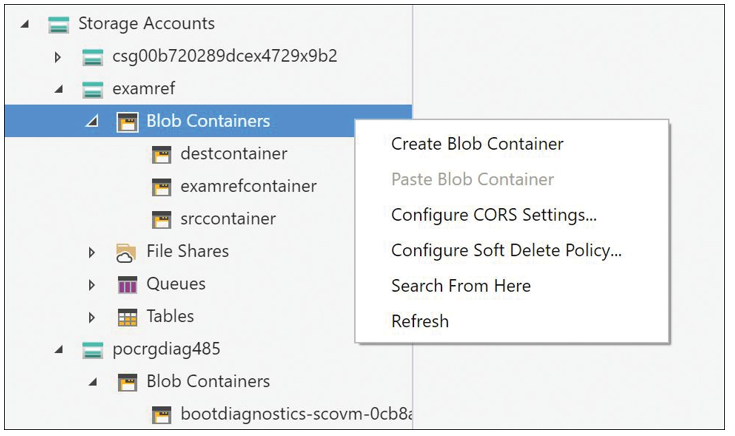The height and width of the screenshot is (436, 735).
Task: Click the Storage Accounts root icon
Action: click(x=59, y=24)
